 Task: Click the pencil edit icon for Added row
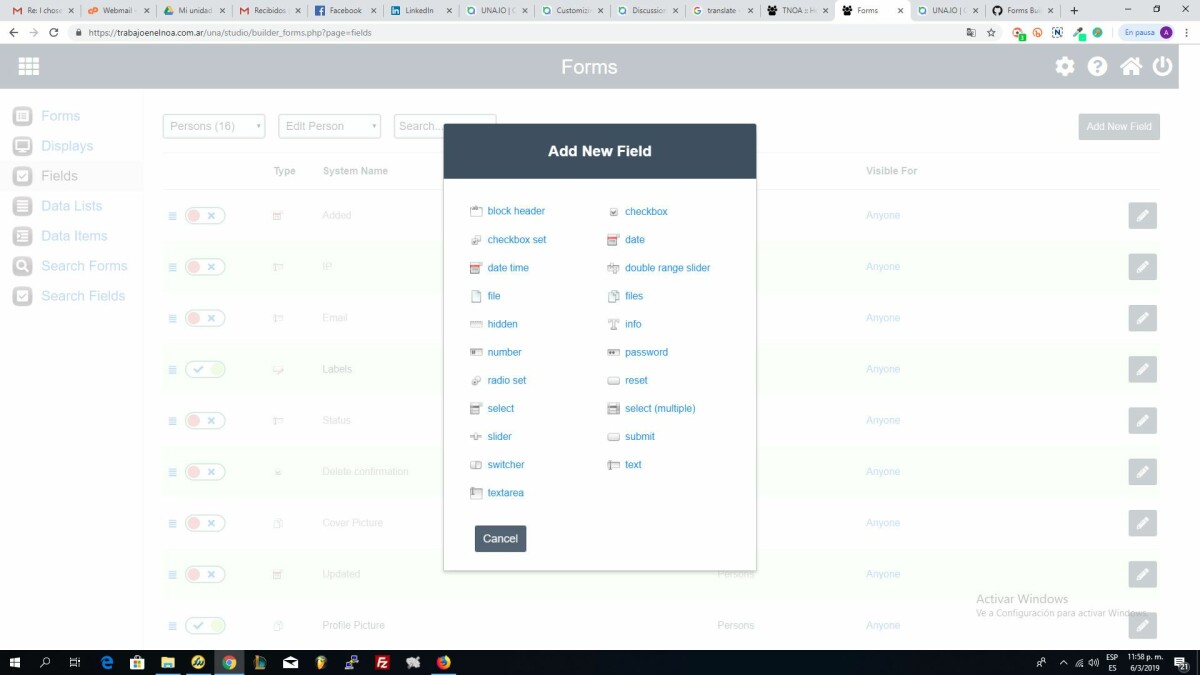[x=1142, y=216]
